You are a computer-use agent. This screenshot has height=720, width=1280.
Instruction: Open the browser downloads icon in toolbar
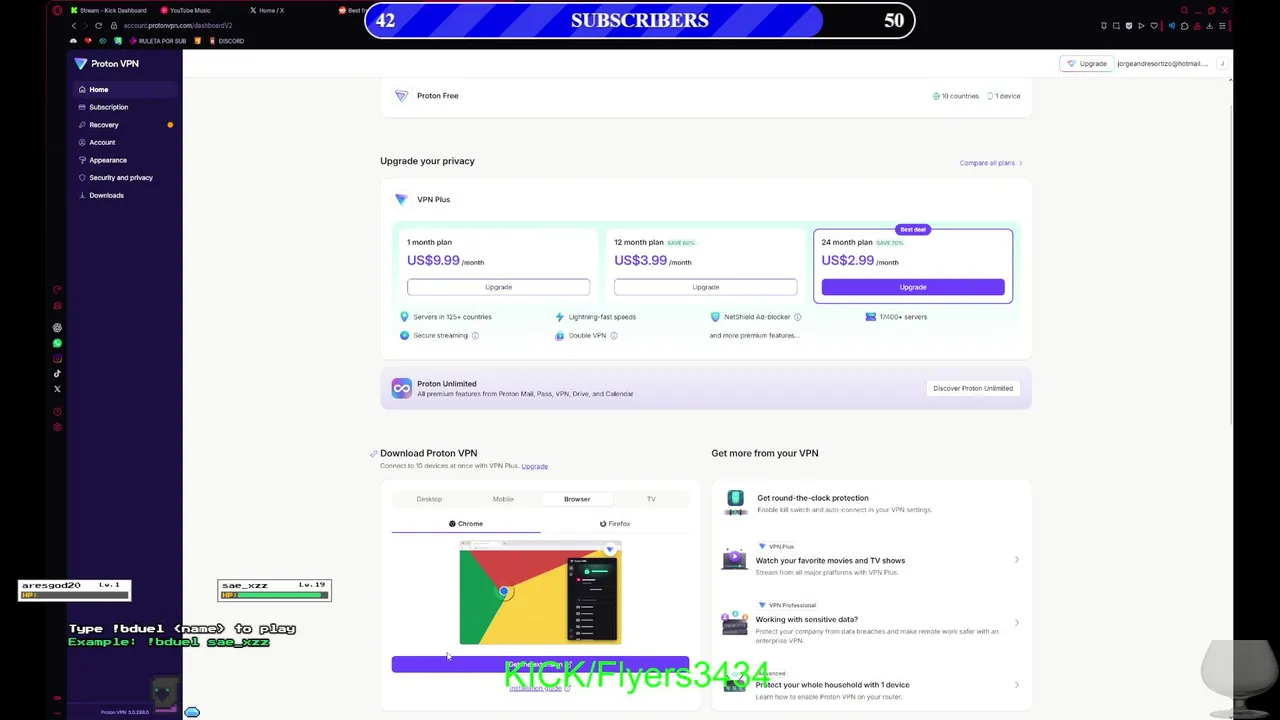tap(1209, 25)
